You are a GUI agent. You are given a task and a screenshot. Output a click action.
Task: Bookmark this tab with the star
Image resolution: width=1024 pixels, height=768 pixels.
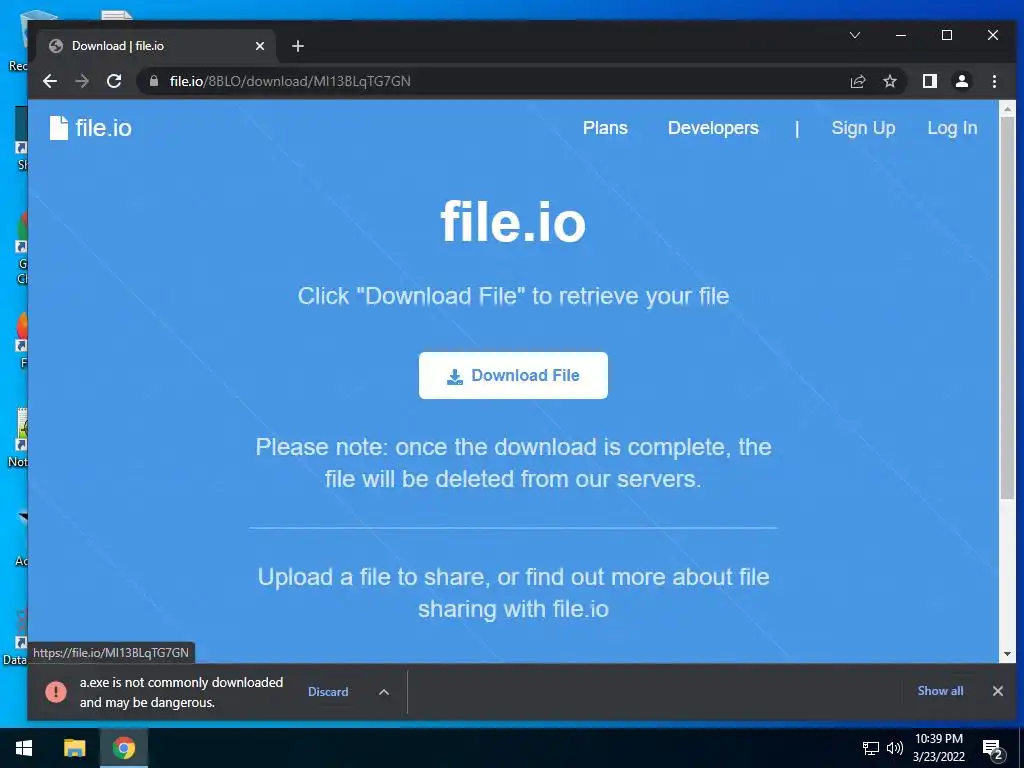click(889, 81)
